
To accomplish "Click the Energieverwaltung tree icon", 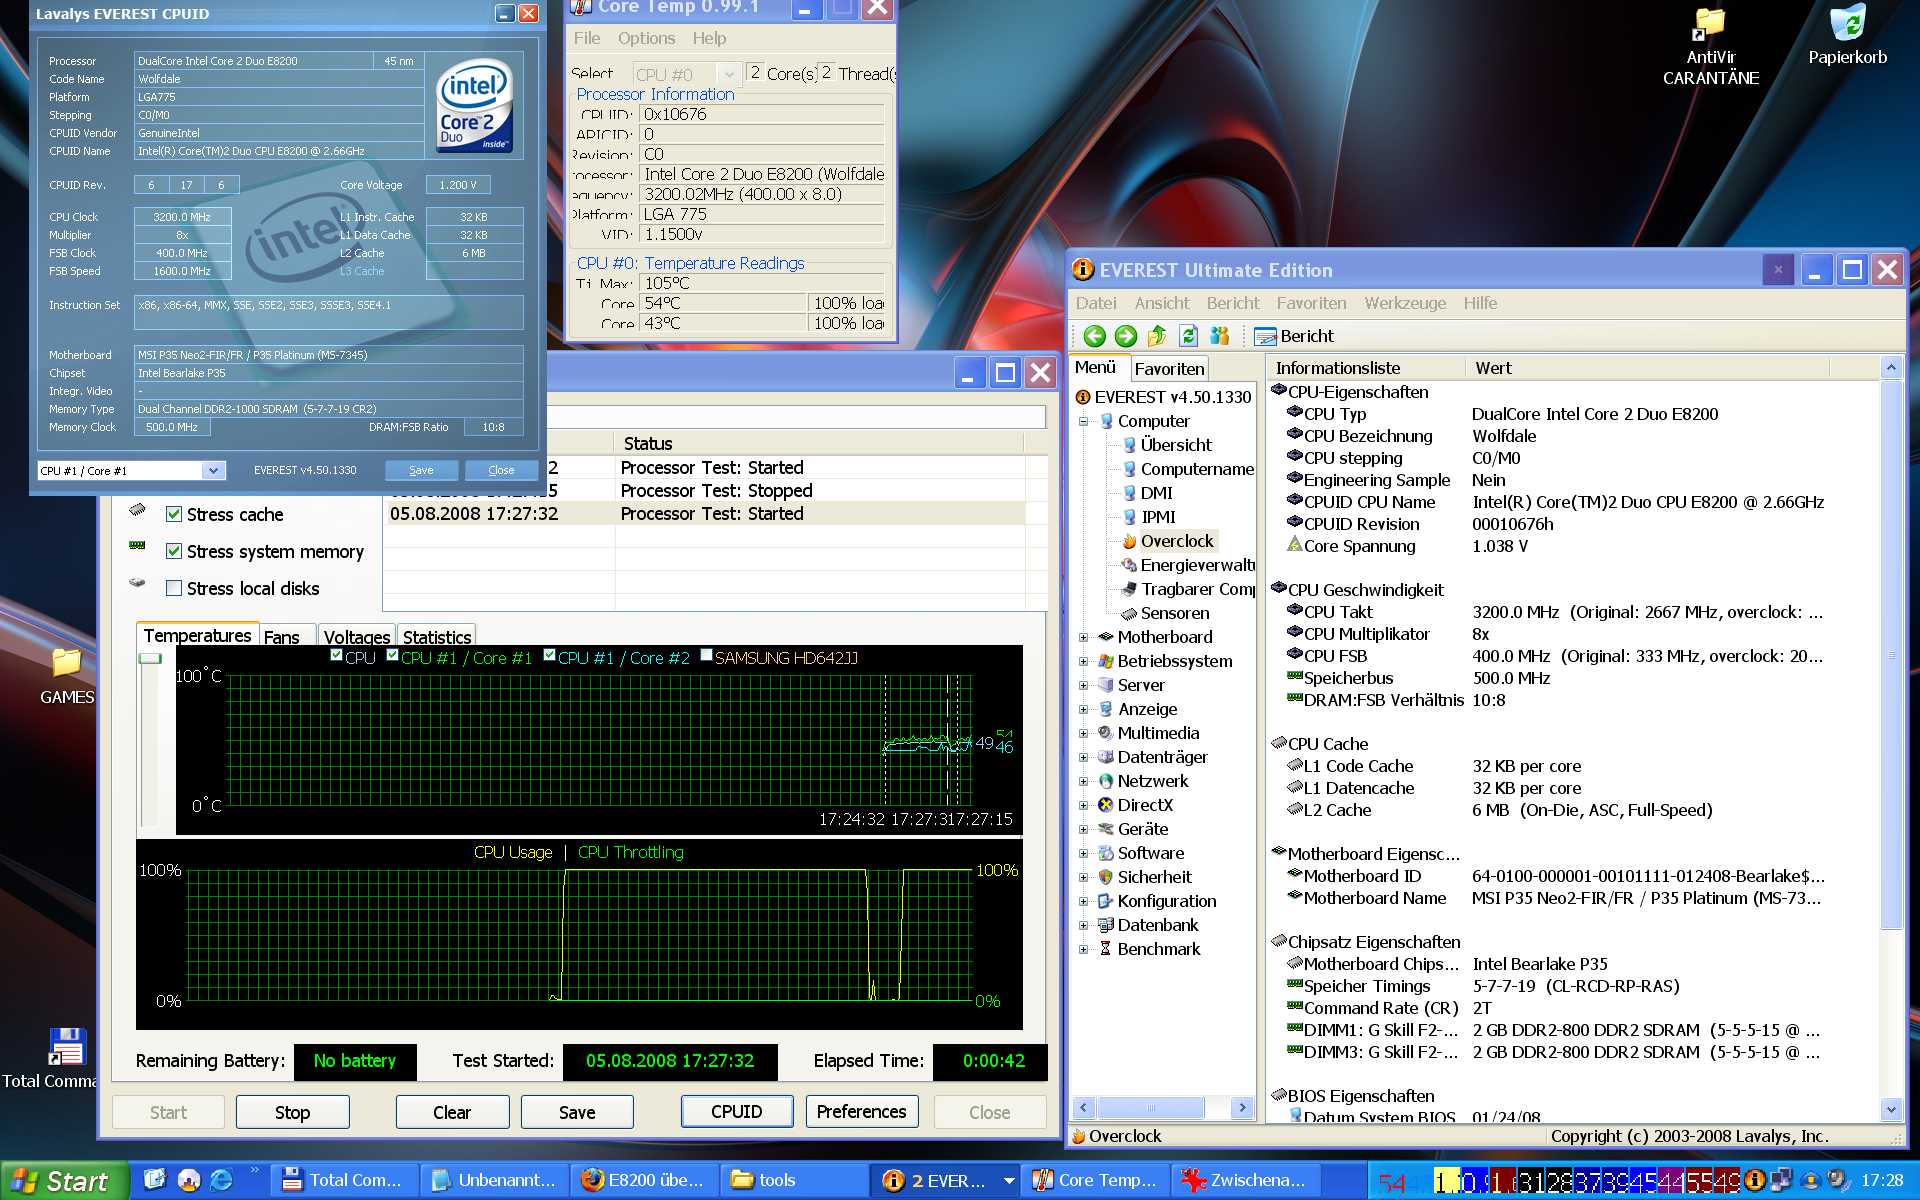I will [1129, 565].
